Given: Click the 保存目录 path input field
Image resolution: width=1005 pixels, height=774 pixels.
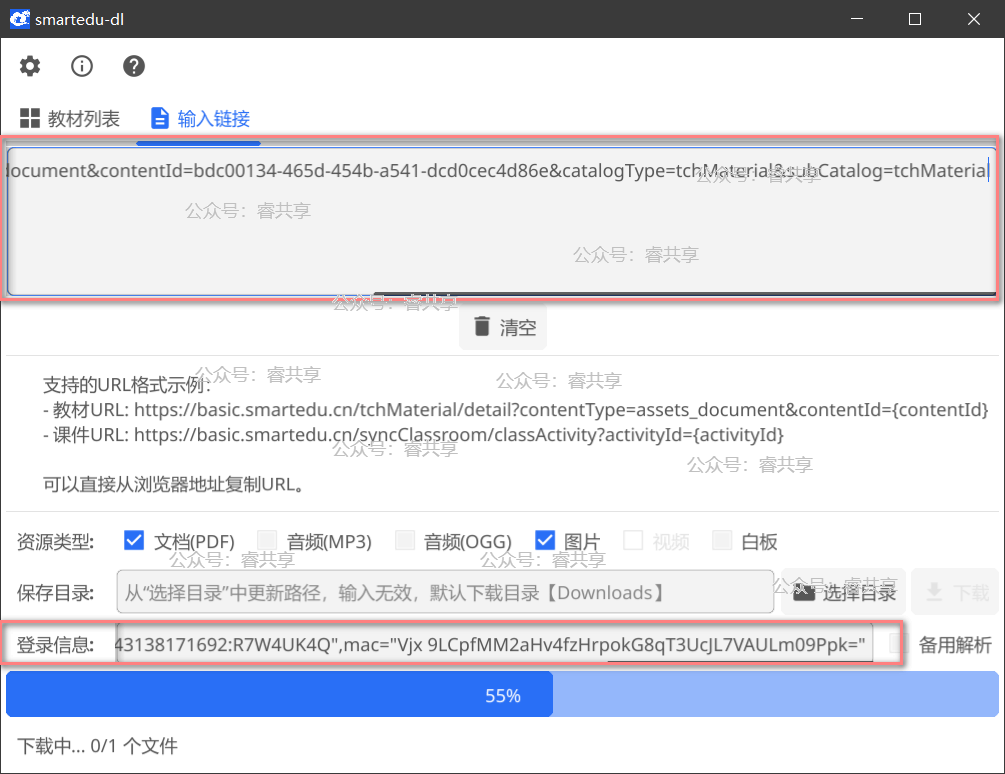Looking at the screenshot, I should click(445, 592).
